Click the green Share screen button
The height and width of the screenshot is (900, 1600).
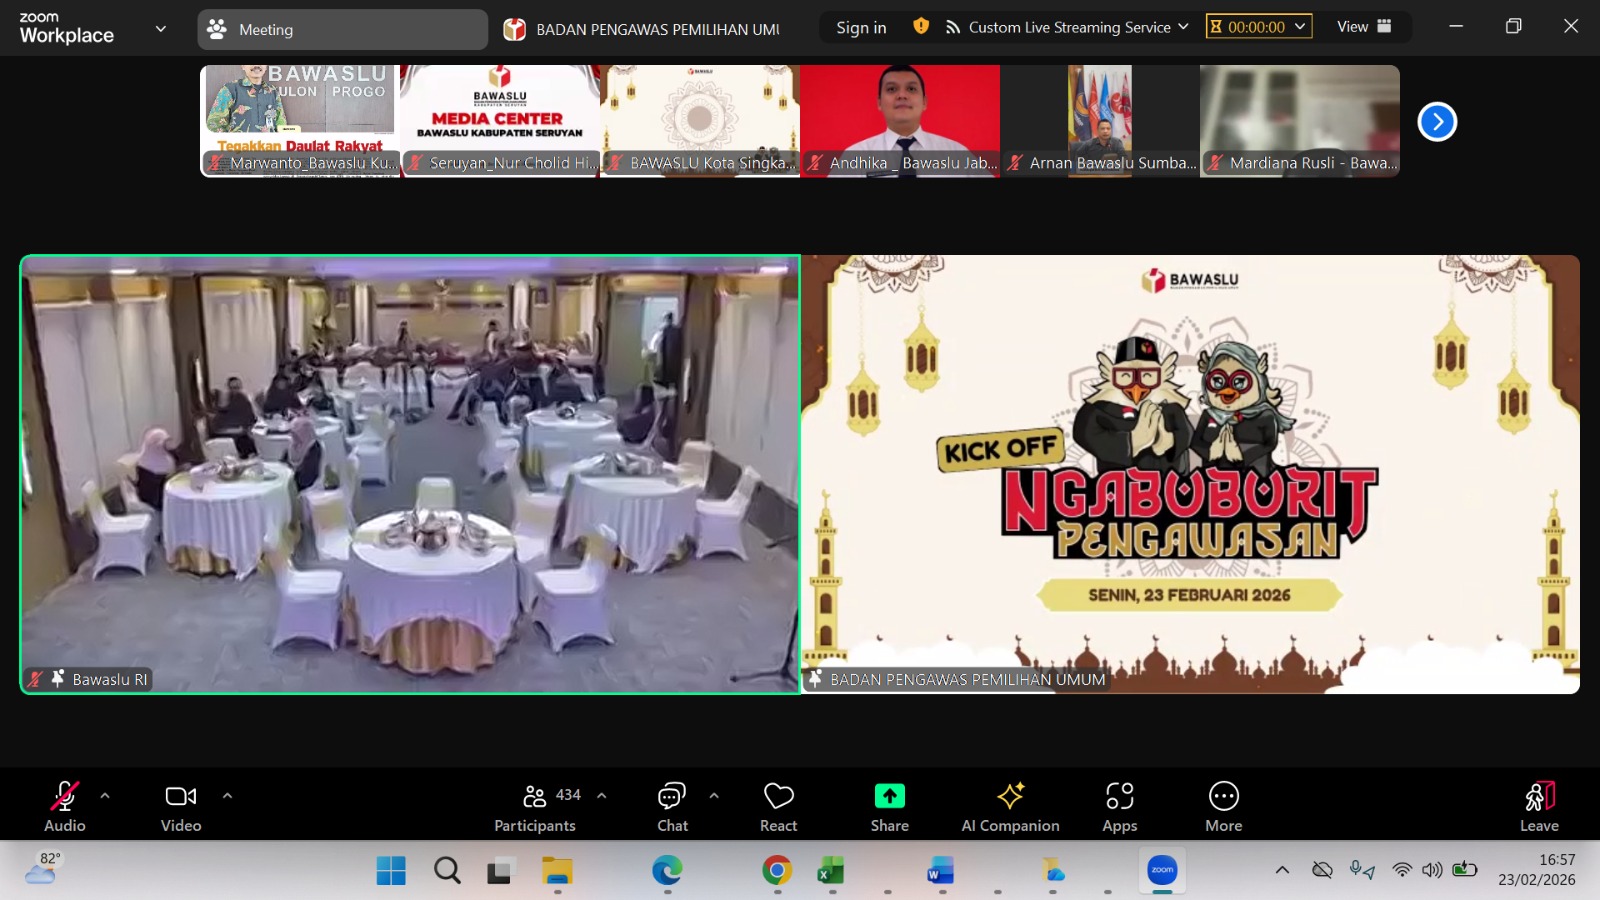tap(889, 806)
